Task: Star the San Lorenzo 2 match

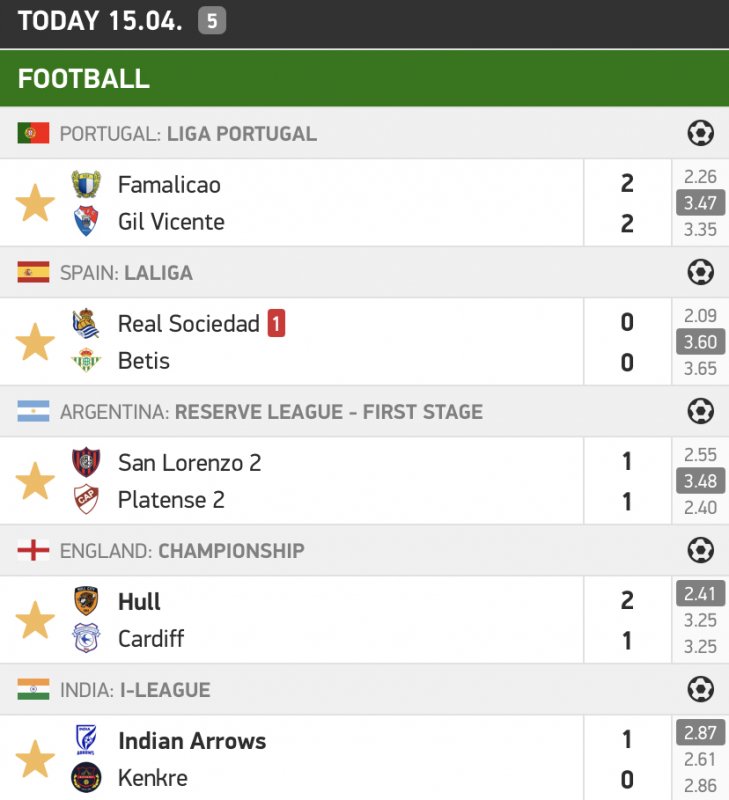Action: 35,481
